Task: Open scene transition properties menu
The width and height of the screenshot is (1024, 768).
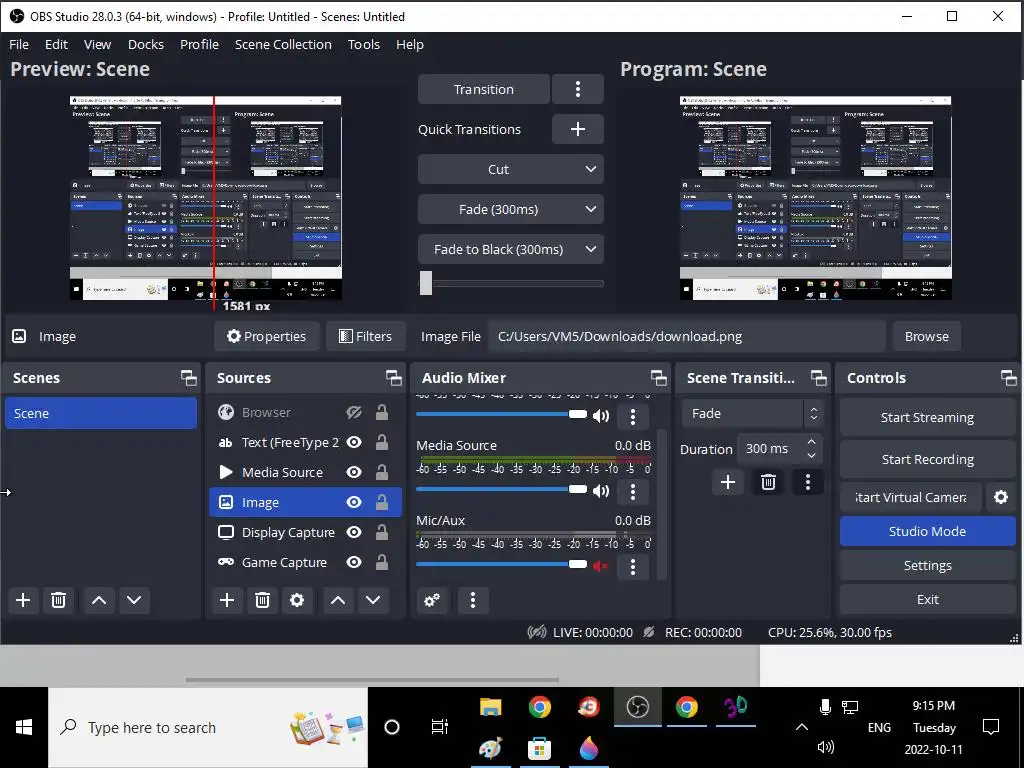Action: [808, 483]
